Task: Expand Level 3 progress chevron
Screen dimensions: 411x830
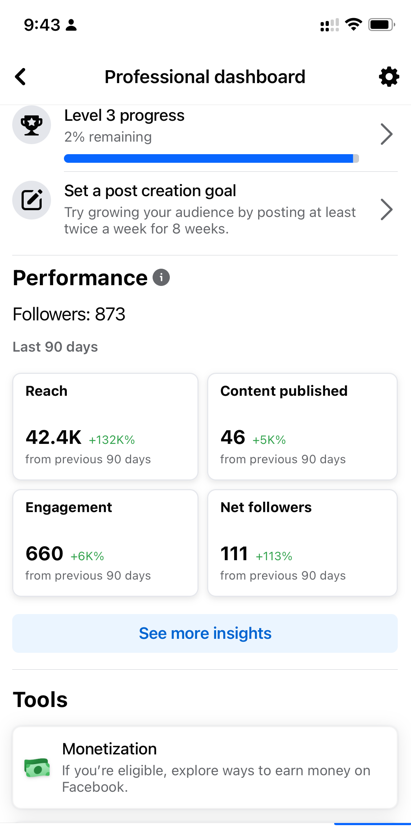Action: pos(387,134)
